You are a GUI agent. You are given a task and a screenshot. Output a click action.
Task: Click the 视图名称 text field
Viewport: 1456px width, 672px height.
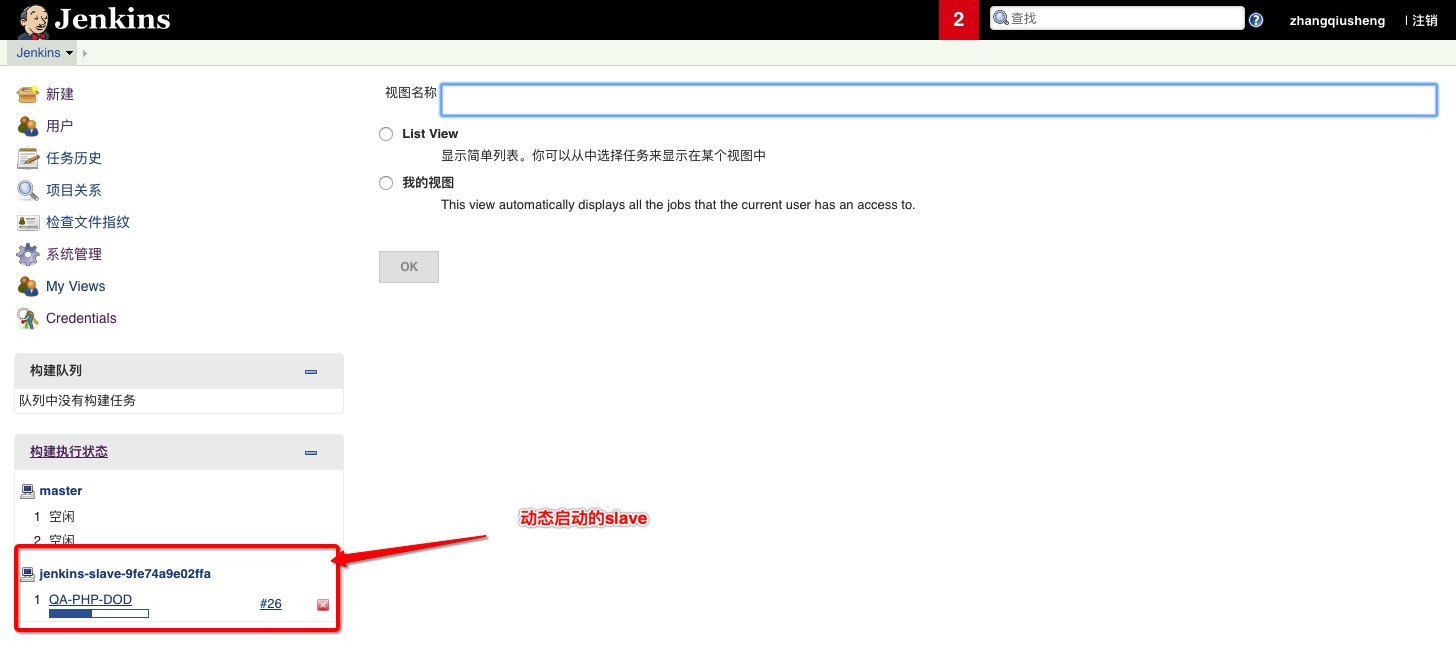pyautogui.click(x=939, y=100)
